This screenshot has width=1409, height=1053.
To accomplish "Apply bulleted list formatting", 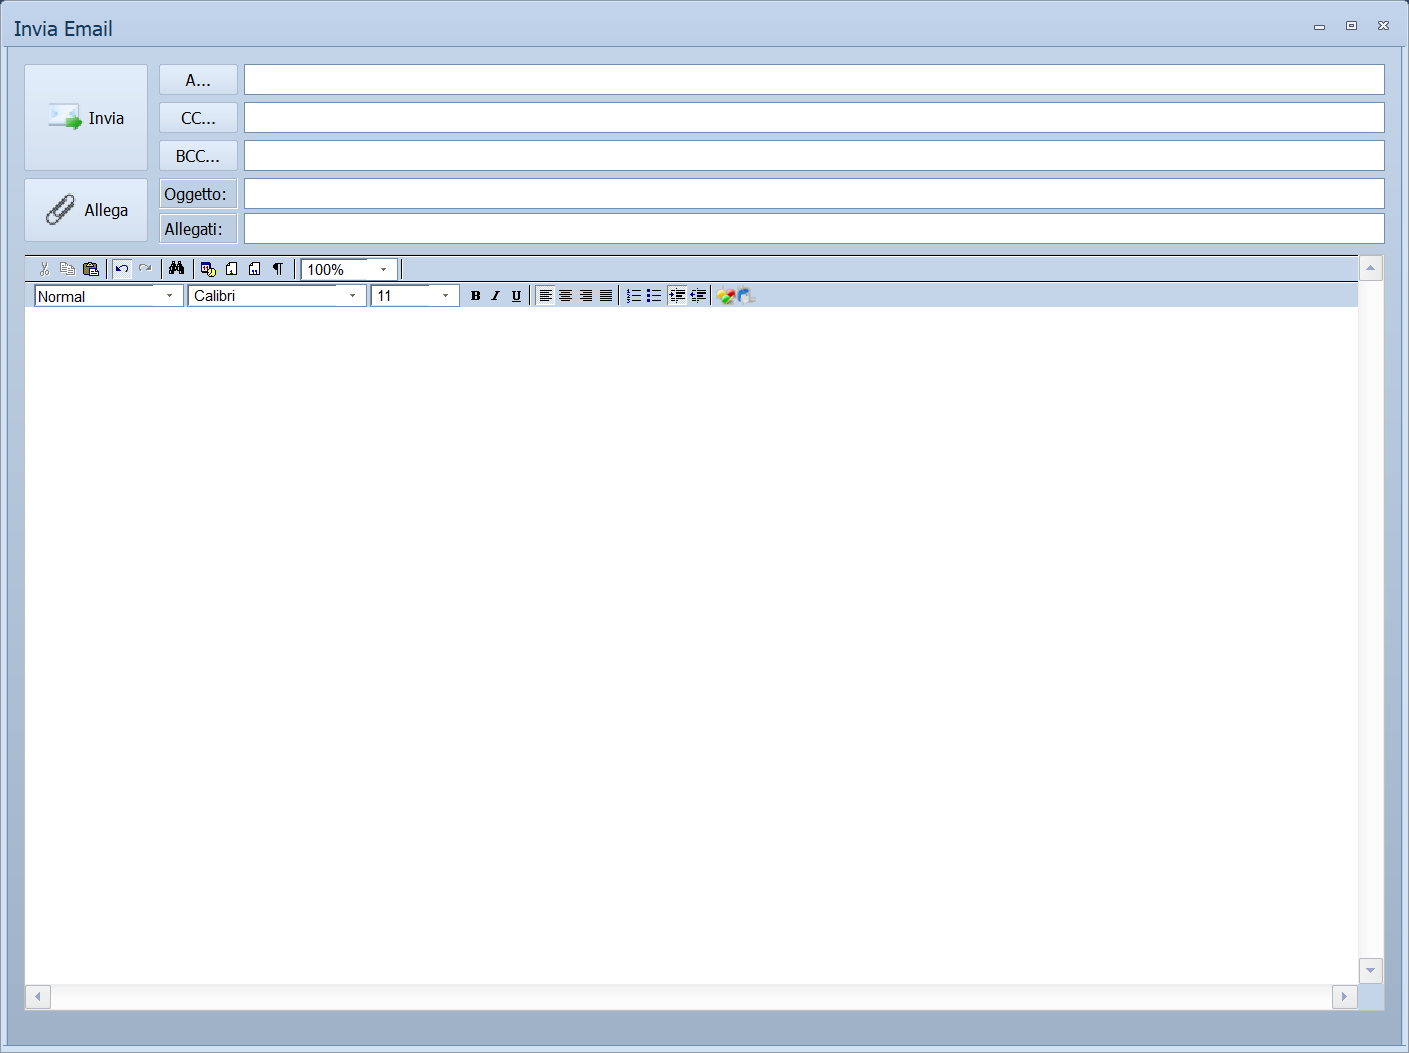I will 654,296.
